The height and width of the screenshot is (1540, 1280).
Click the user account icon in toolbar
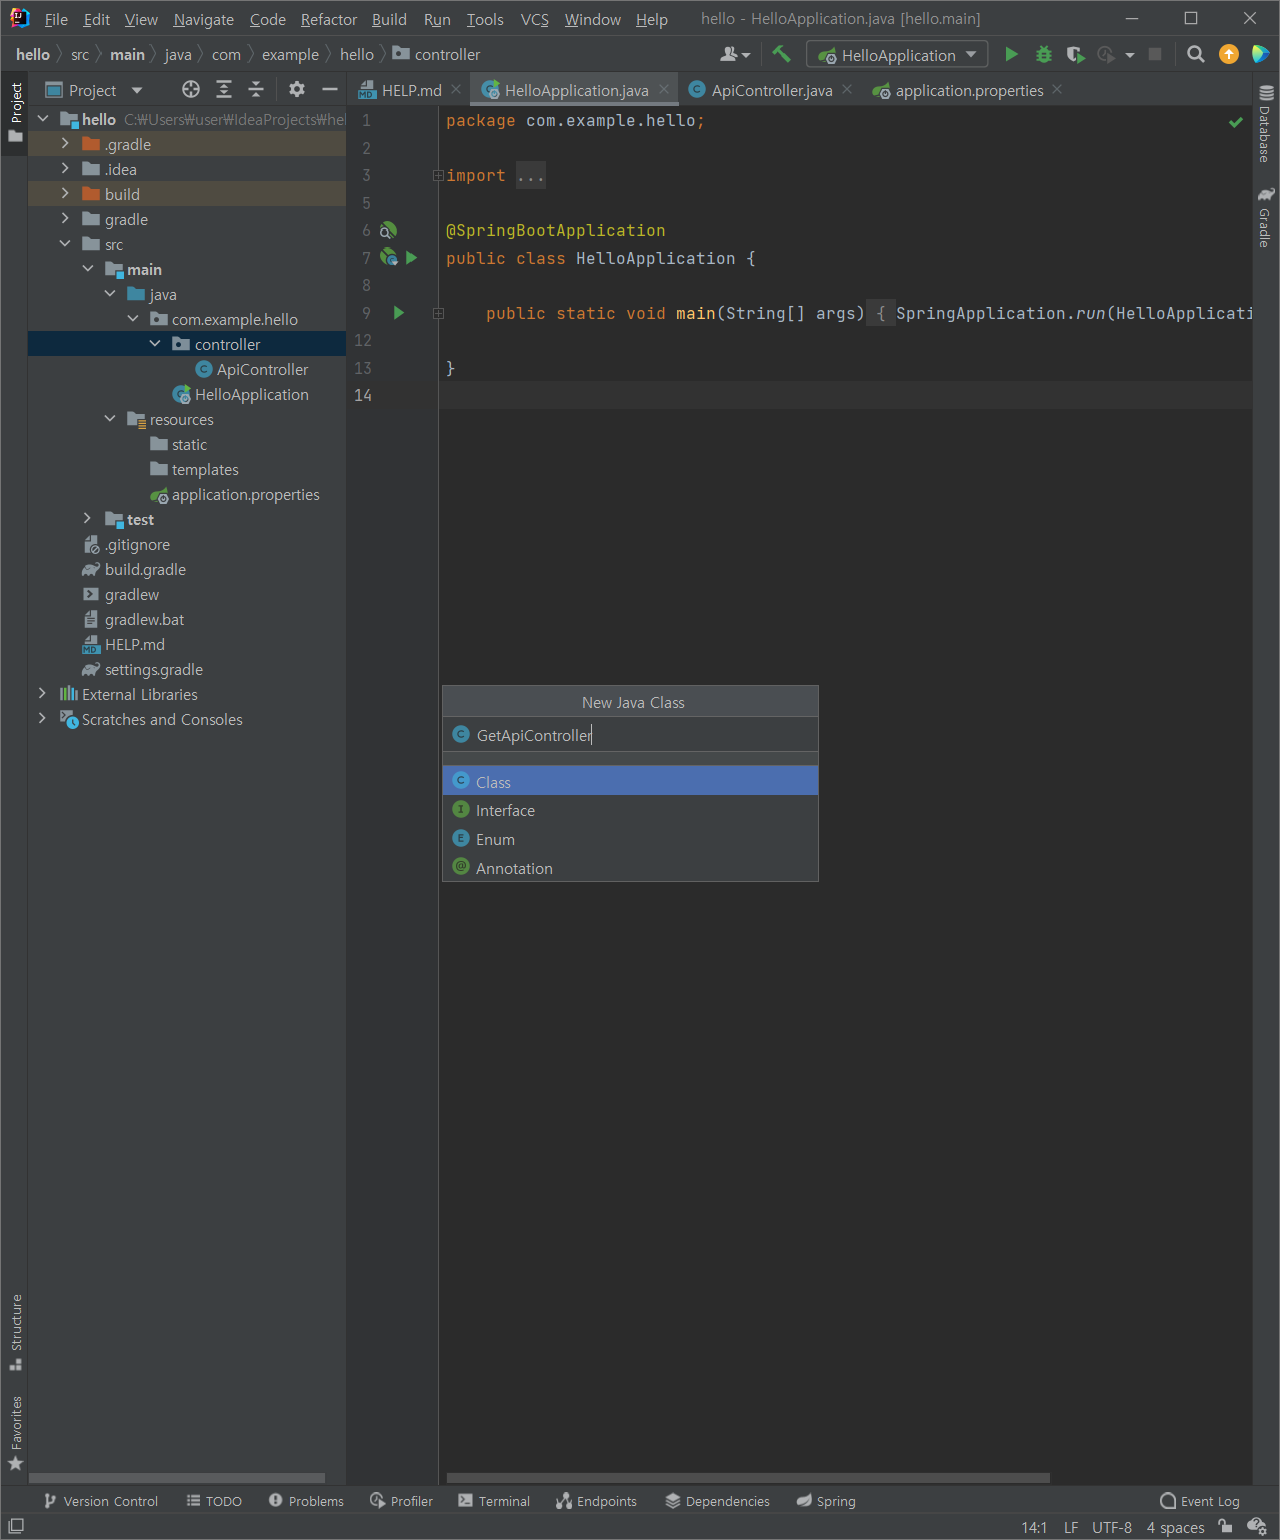click(735, 54)
